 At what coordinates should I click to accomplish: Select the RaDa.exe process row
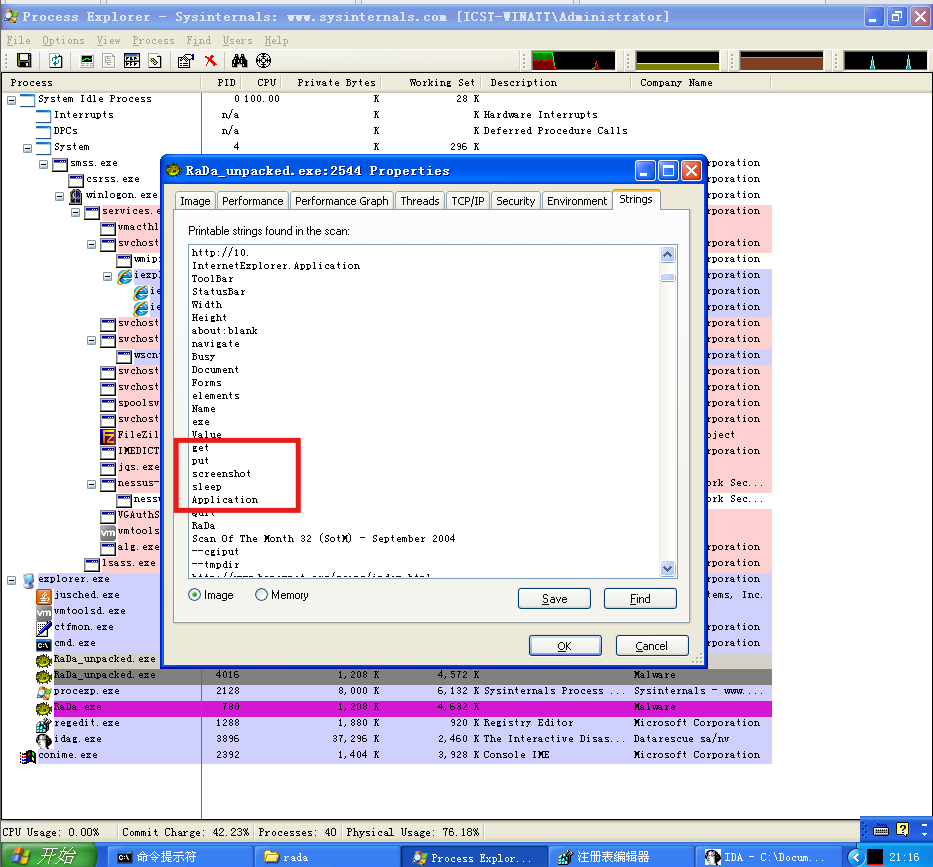pos(386,708)
